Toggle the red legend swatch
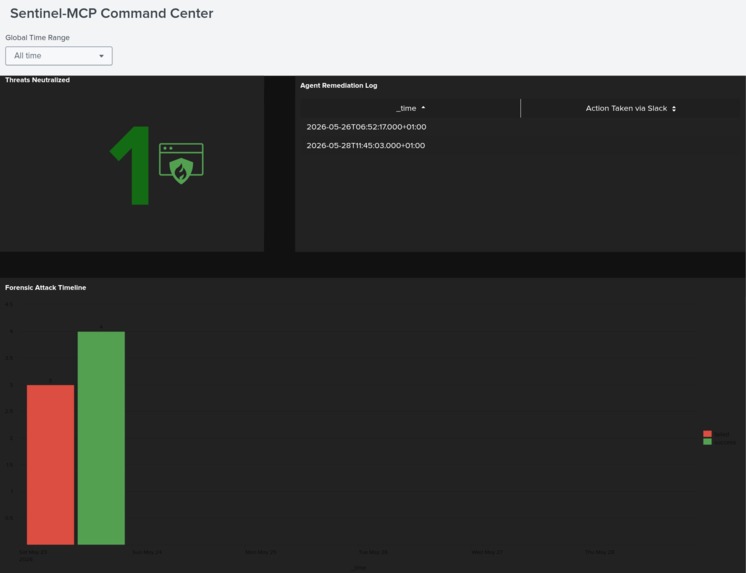This screenshot has width=746, height=573. [x=707, y=434]
